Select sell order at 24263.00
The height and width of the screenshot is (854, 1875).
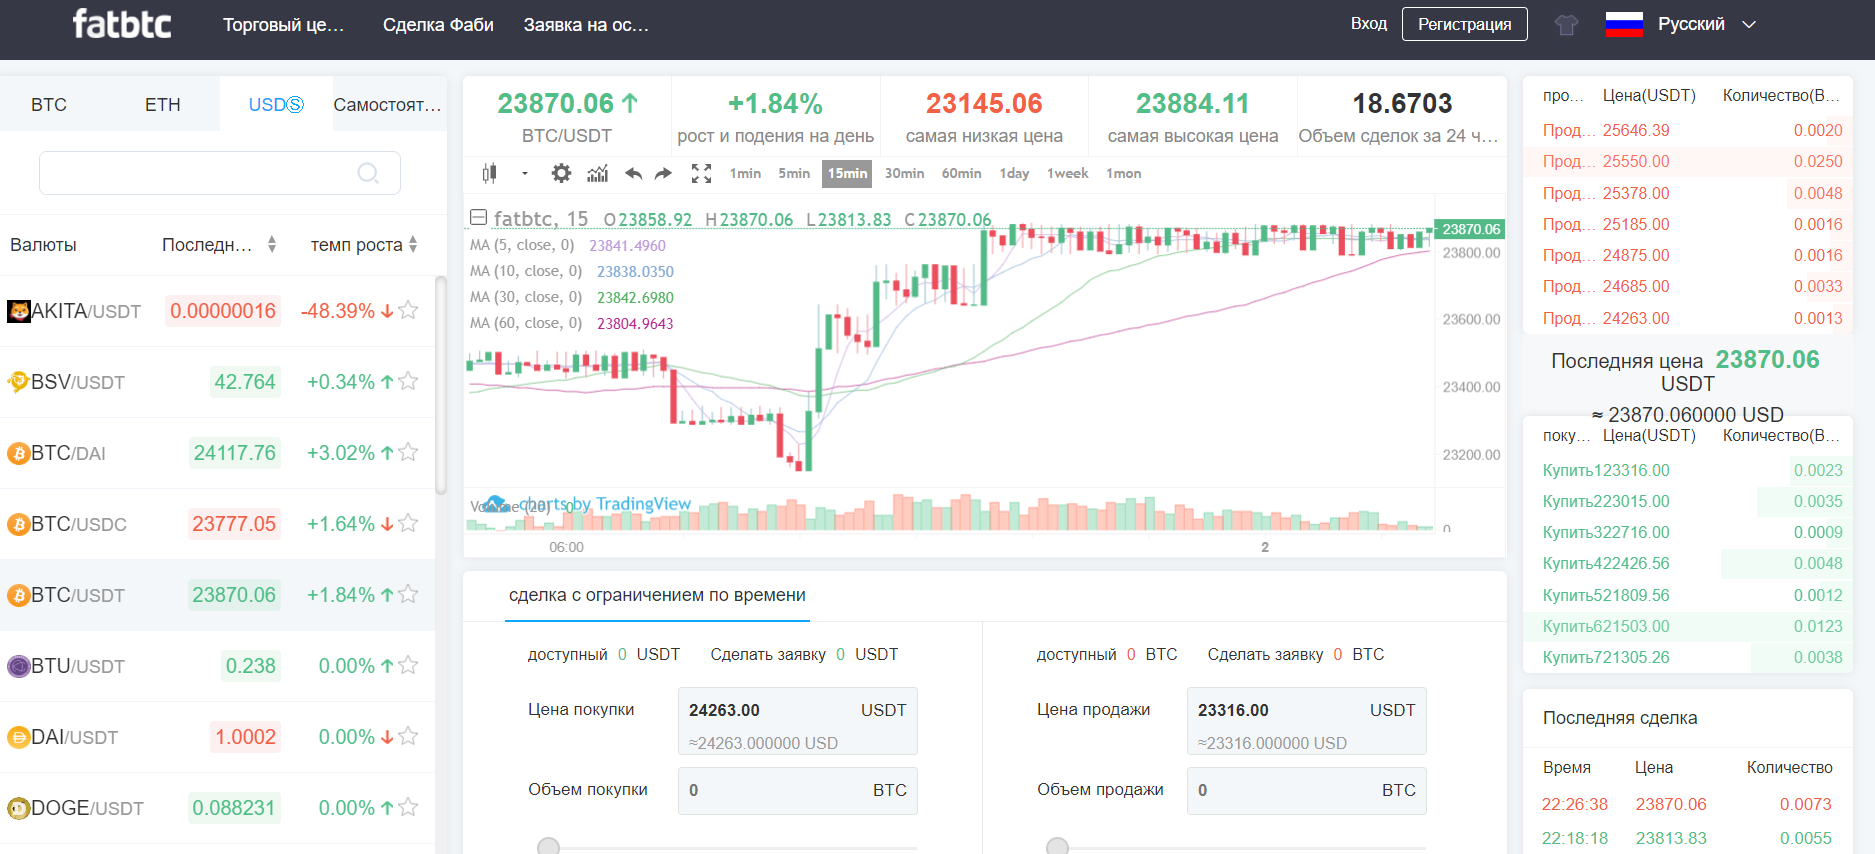pos(1688,318)
